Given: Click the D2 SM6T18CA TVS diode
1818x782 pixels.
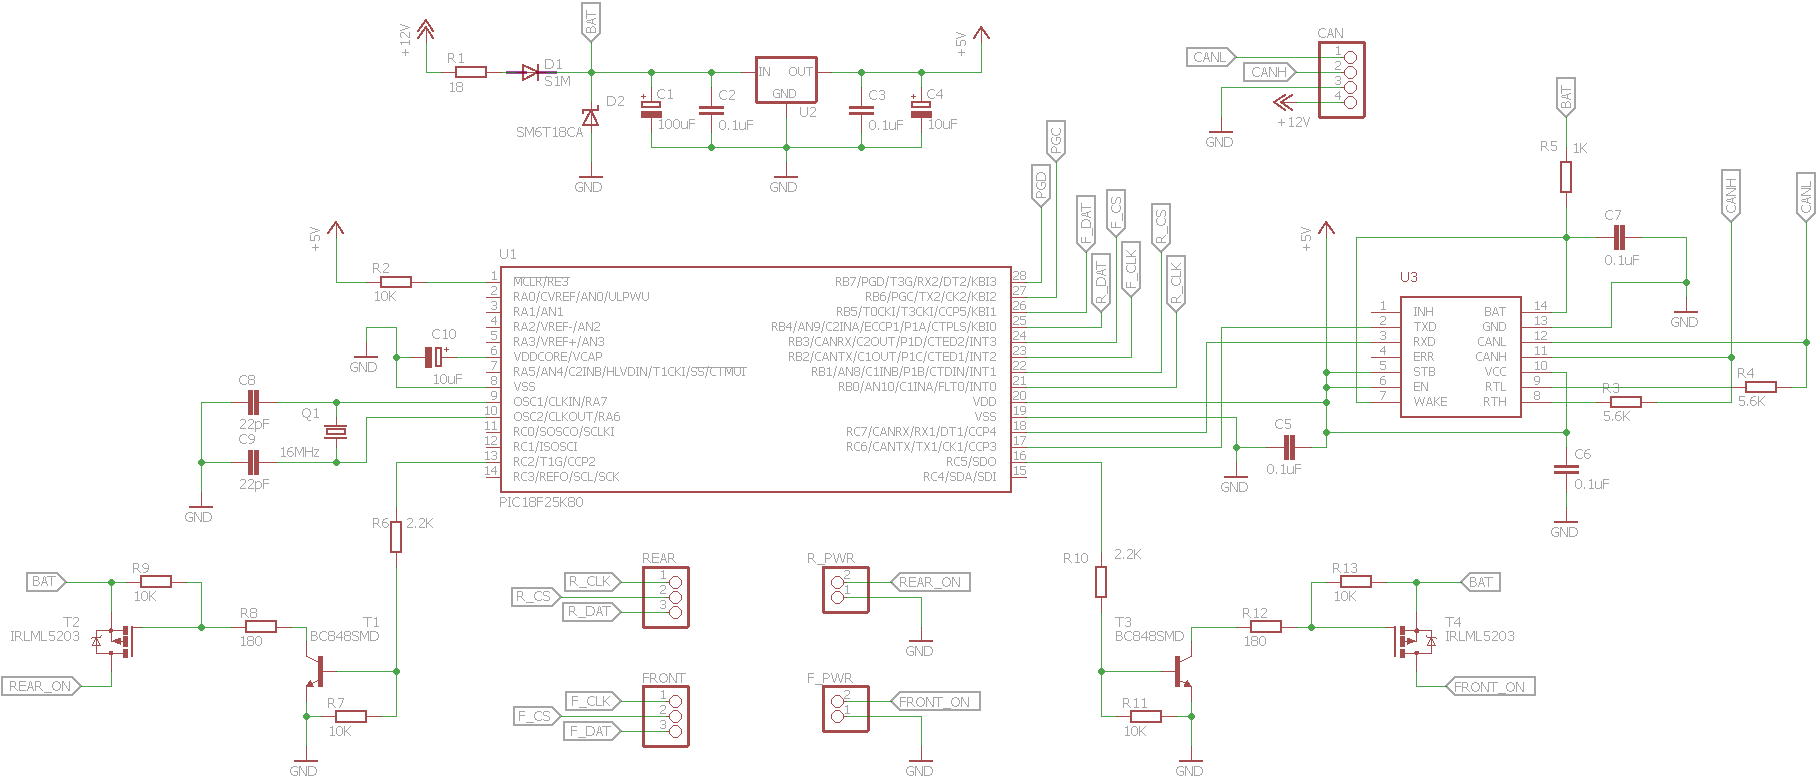Looking at the screenshot, I should (x=591, y=118).
